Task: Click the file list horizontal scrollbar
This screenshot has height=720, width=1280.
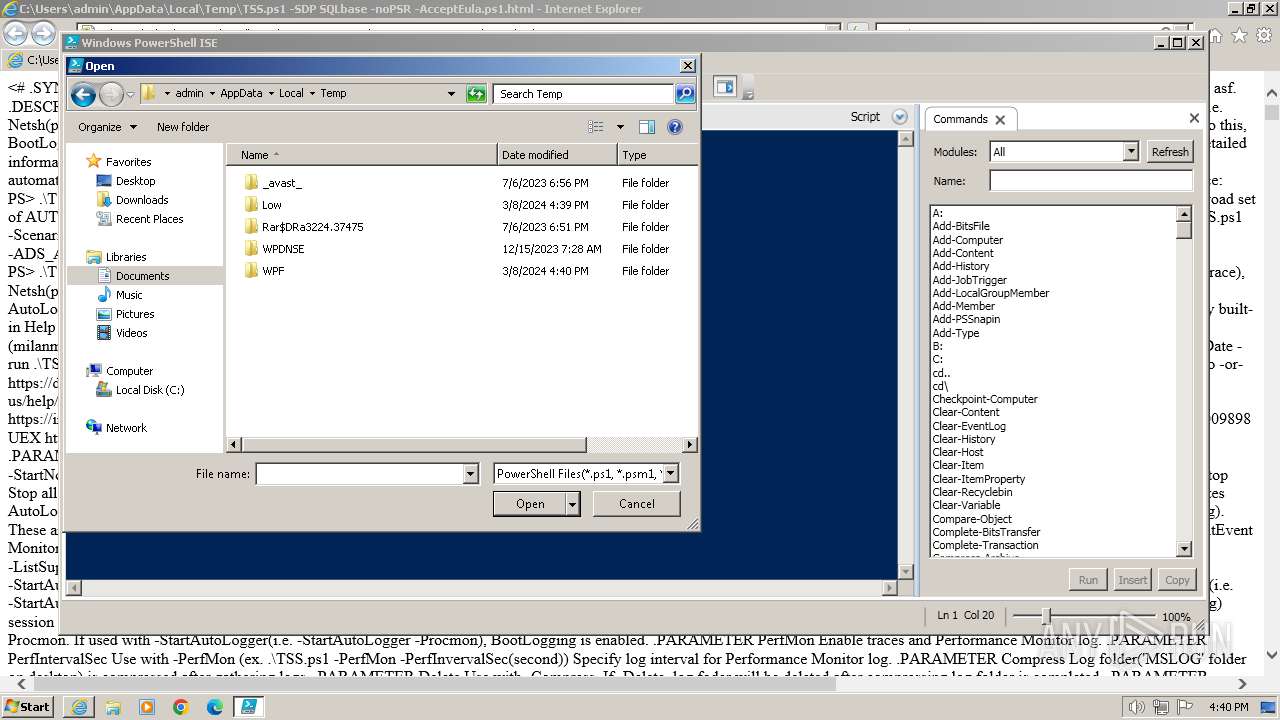Action: click(x=413, y=445)
